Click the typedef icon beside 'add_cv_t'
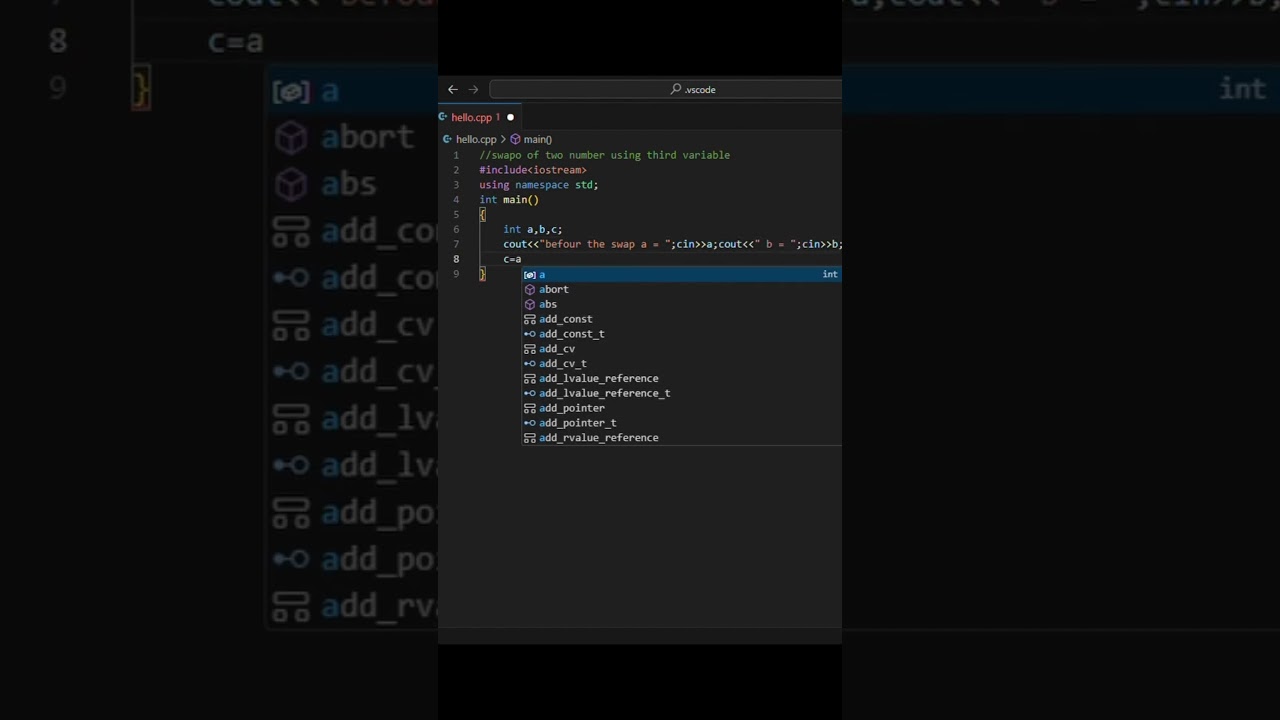 pos(530,364)
